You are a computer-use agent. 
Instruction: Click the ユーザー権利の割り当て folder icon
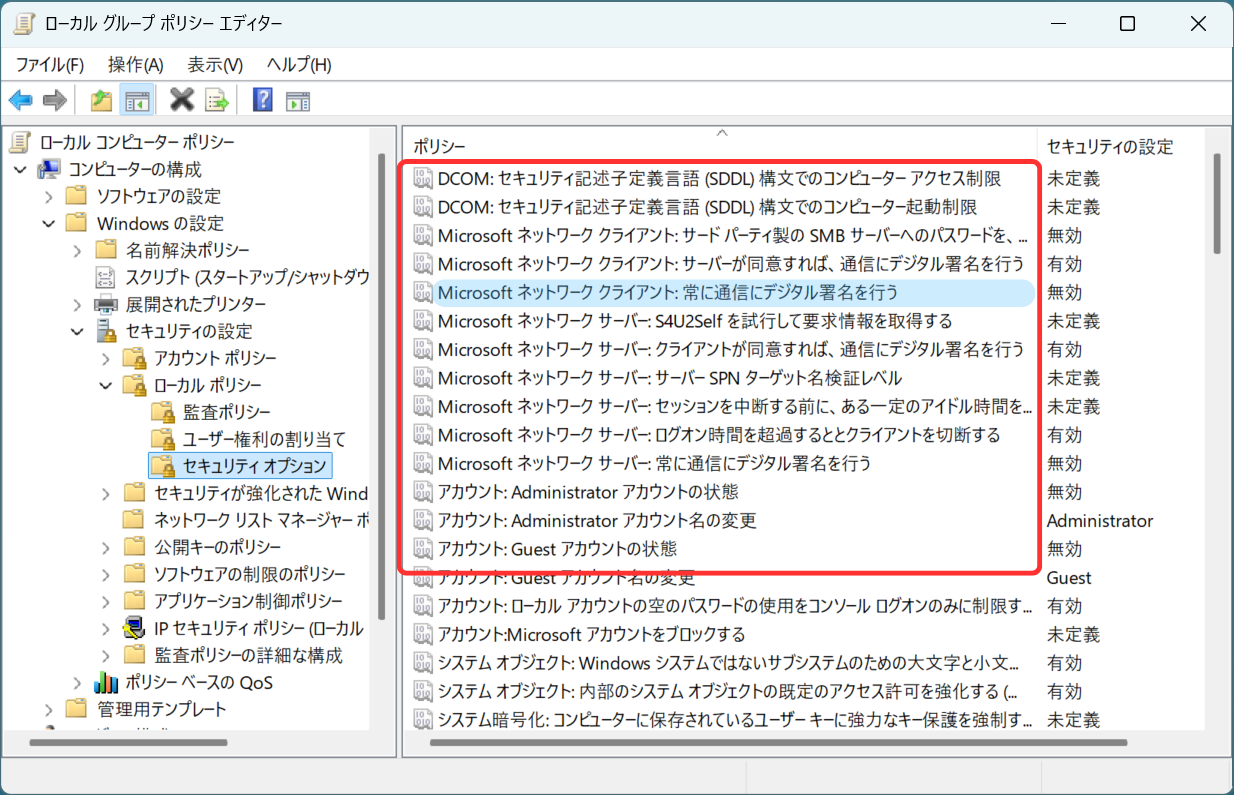[163, 439]
